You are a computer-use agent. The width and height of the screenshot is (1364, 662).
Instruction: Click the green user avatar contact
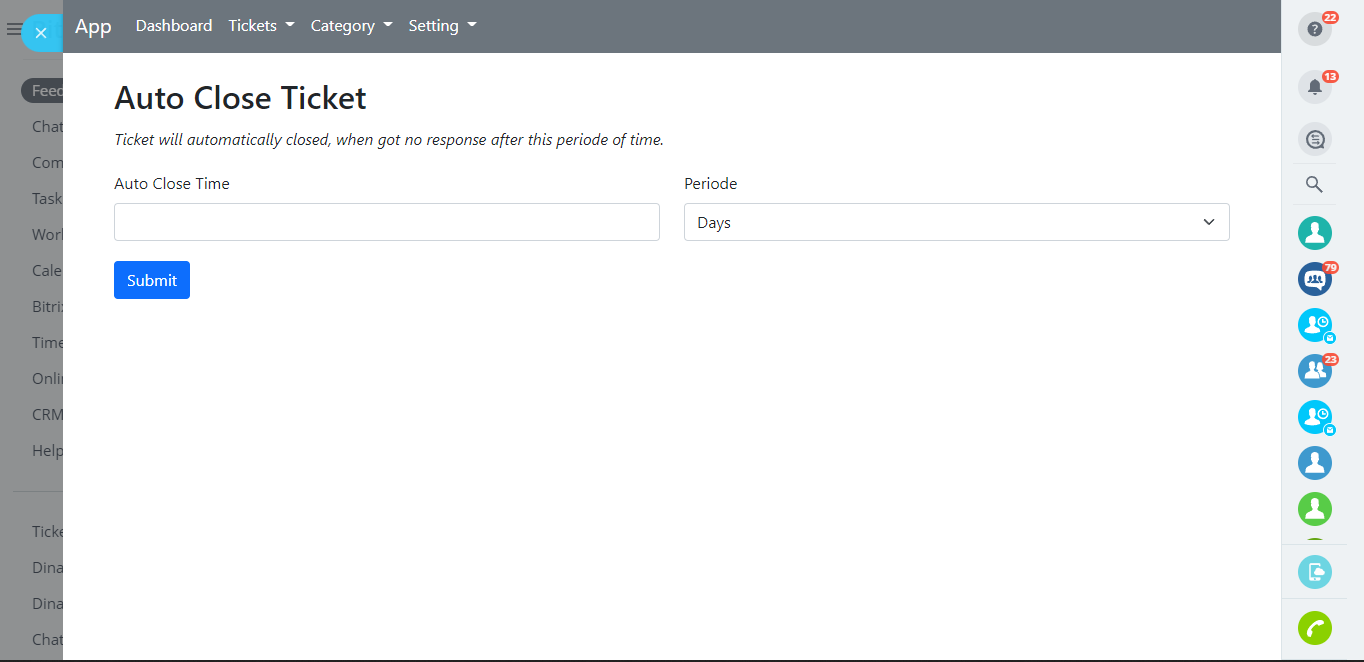[1314, 509]
